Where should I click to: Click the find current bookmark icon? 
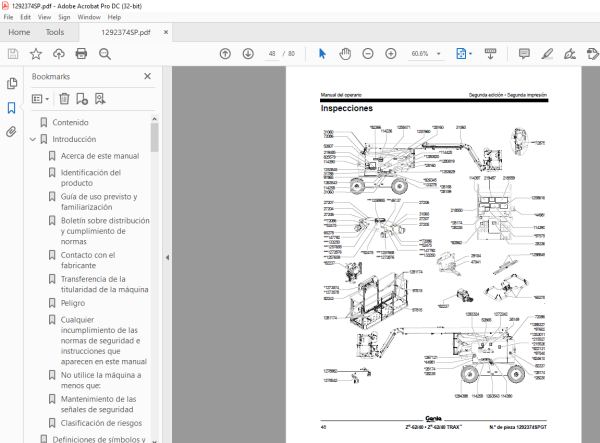[100, 99]
